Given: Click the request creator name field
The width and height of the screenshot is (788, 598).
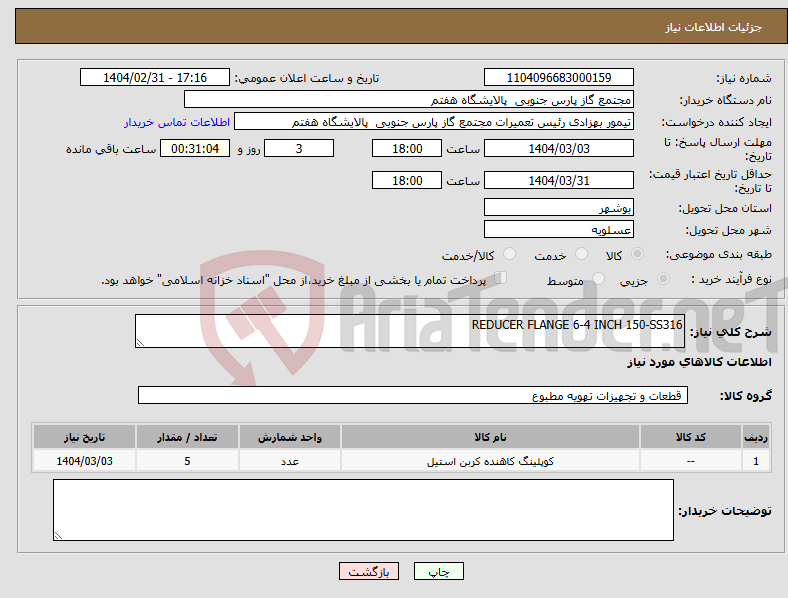Looking at the screenshot, I should coord(434,122).
